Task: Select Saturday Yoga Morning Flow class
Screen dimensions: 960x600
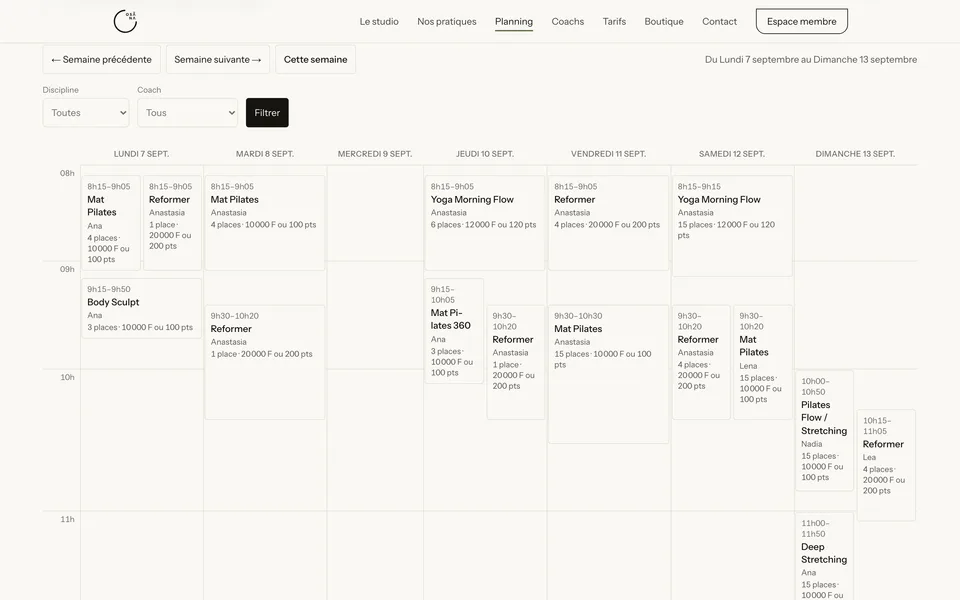Action: click(x=732, y=226)
